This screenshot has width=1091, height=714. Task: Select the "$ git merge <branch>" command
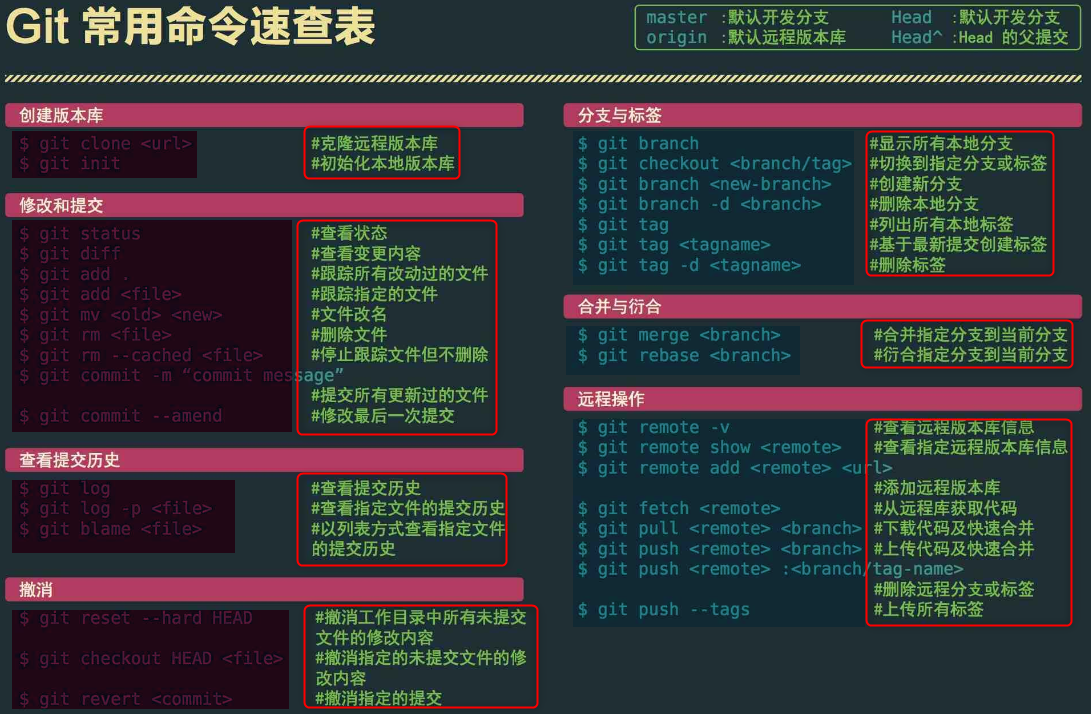[679, 335]
